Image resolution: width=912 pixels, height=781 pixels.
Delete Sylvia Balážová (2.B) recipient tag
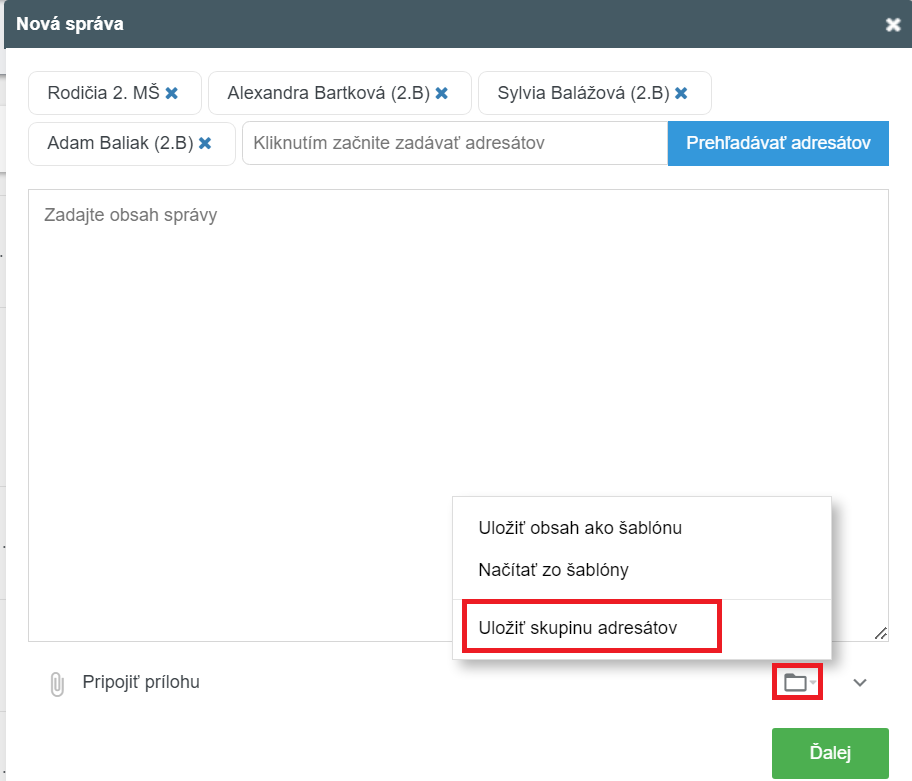coord(681,93)
